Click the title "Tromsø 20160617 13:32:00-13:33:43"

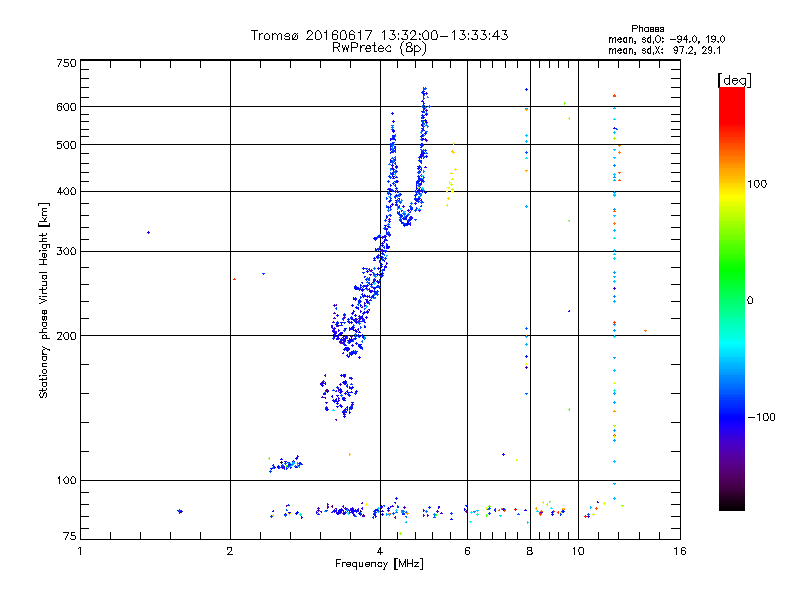pyautogui.click(x=379, y=35)
